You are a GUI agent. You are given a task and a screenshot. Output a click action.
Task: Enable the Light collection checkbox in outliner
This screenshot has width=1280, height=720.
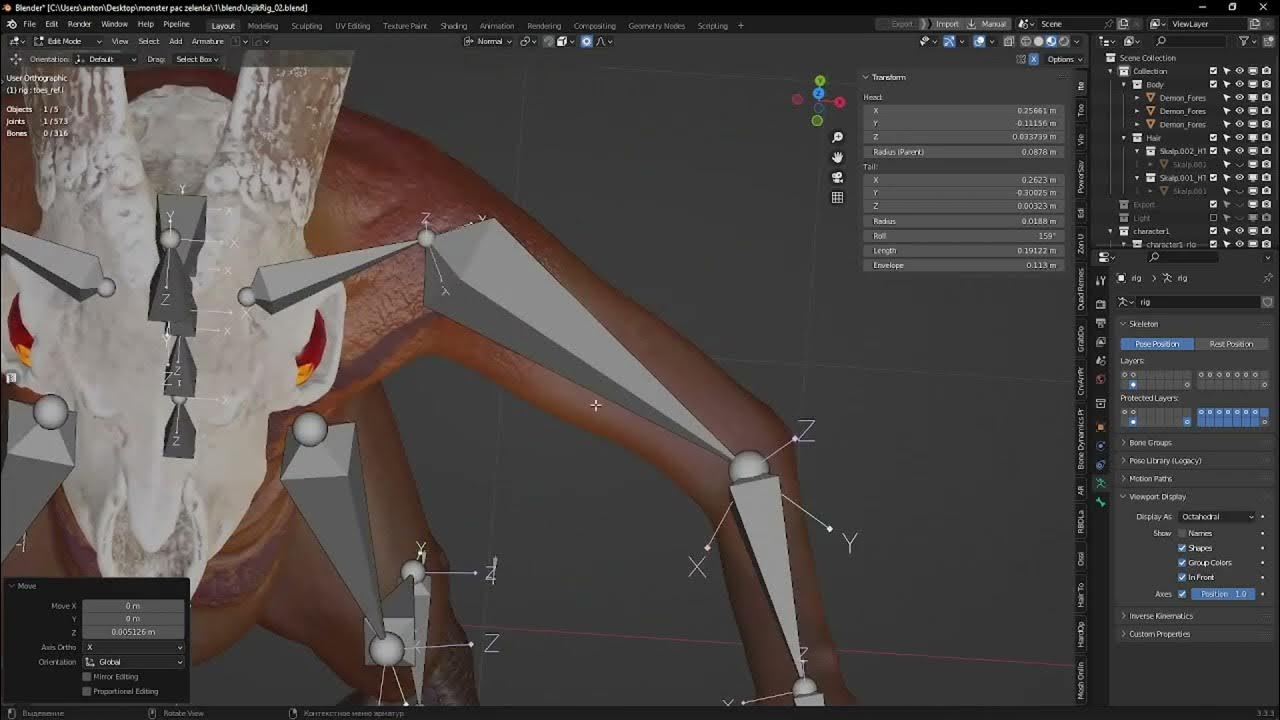[x=1213, y=218]
